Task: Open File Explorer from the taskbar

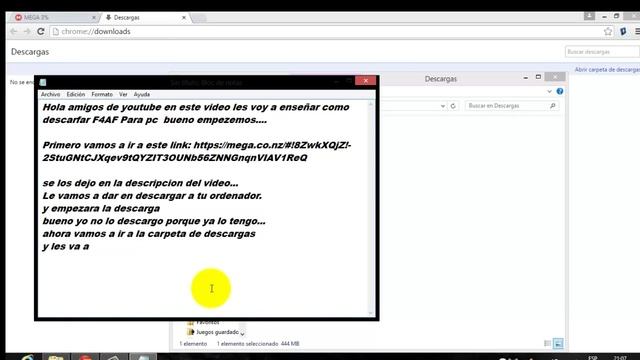Action: [x=56, y=358]
